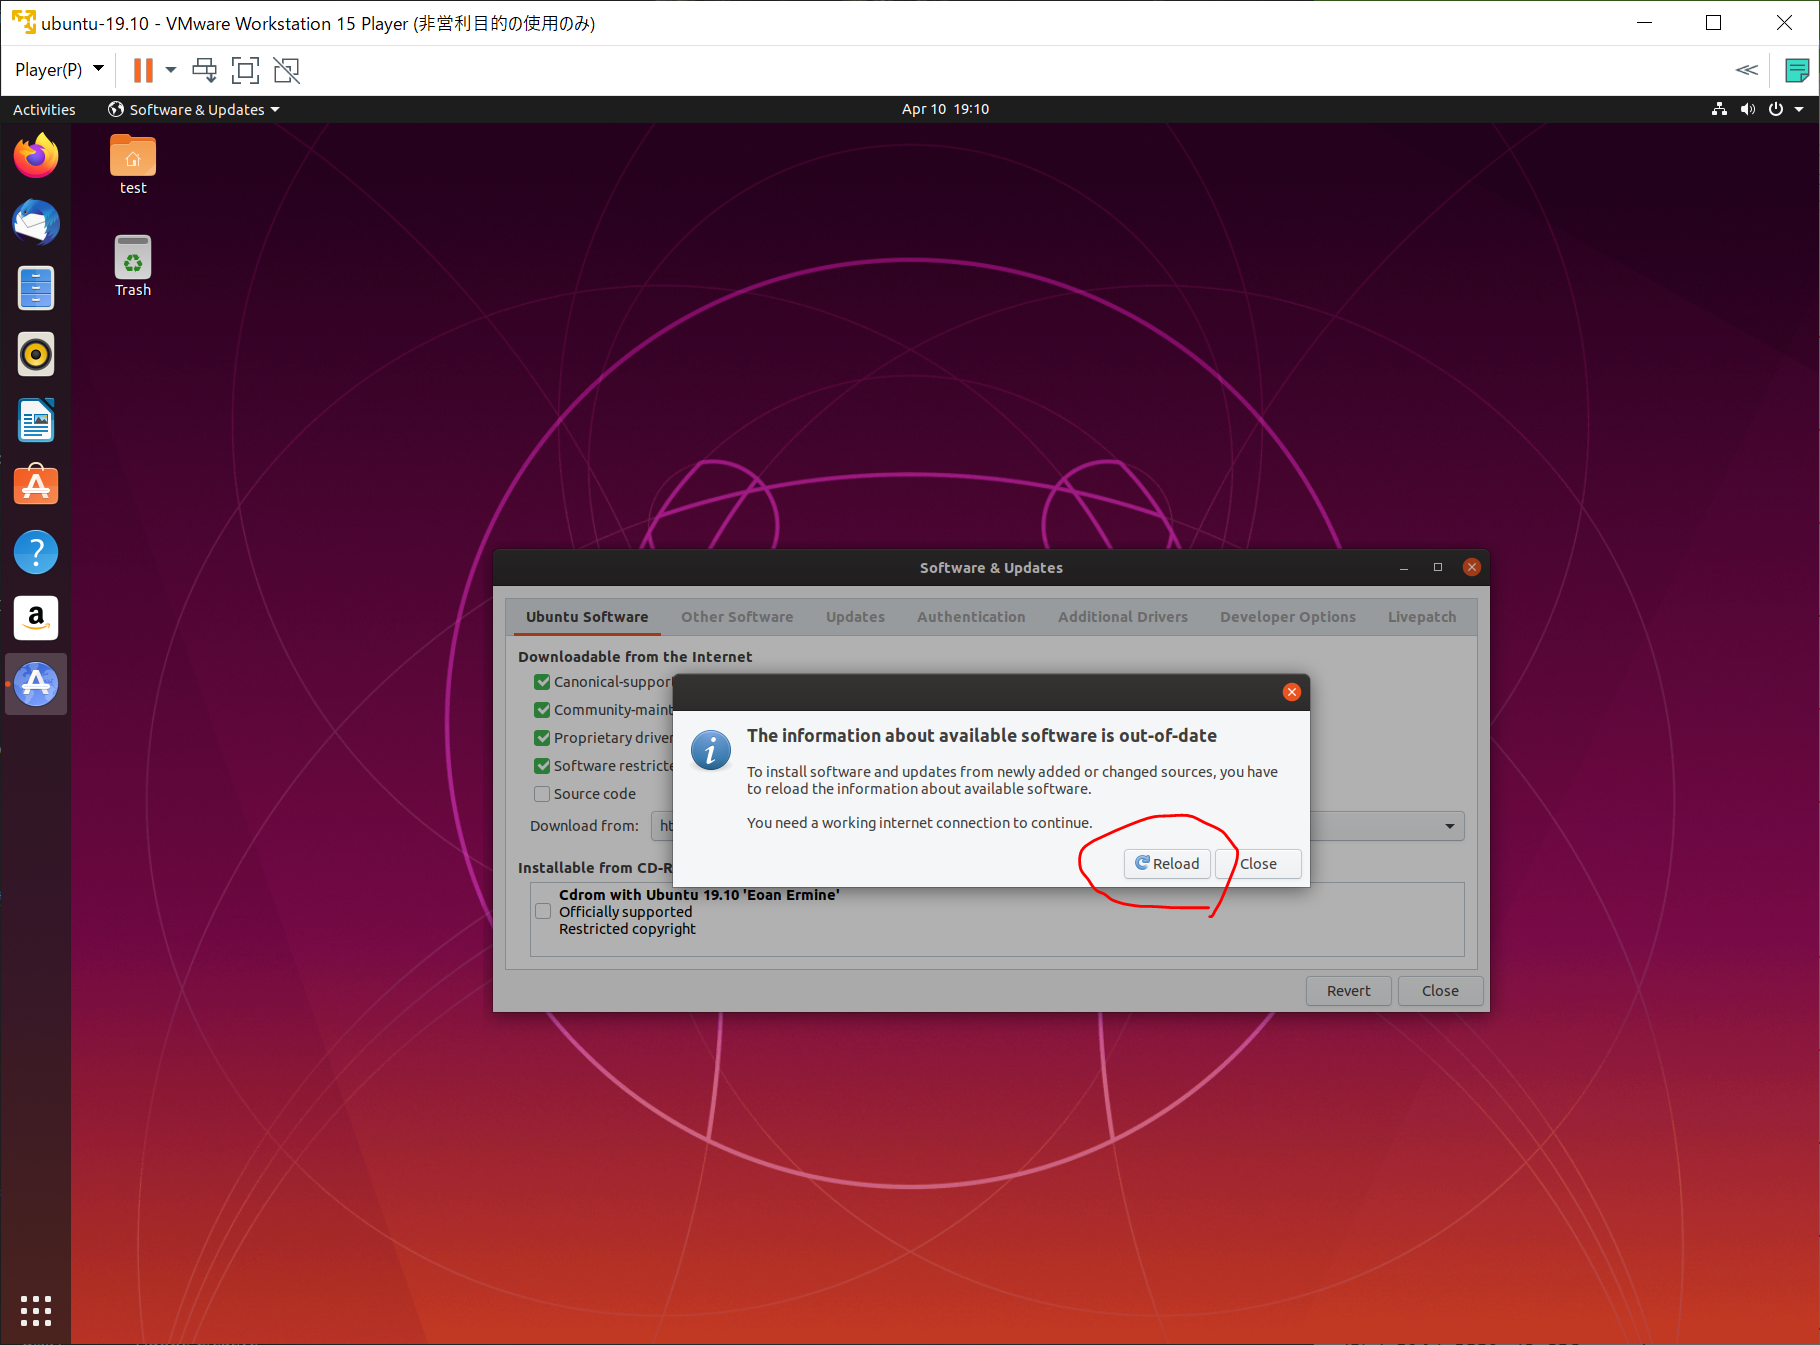Image resolution: width=1820 pixels, height=1345 pixels.
Task: Enter VMware full screen mode
Action: (x=245, y=70)
